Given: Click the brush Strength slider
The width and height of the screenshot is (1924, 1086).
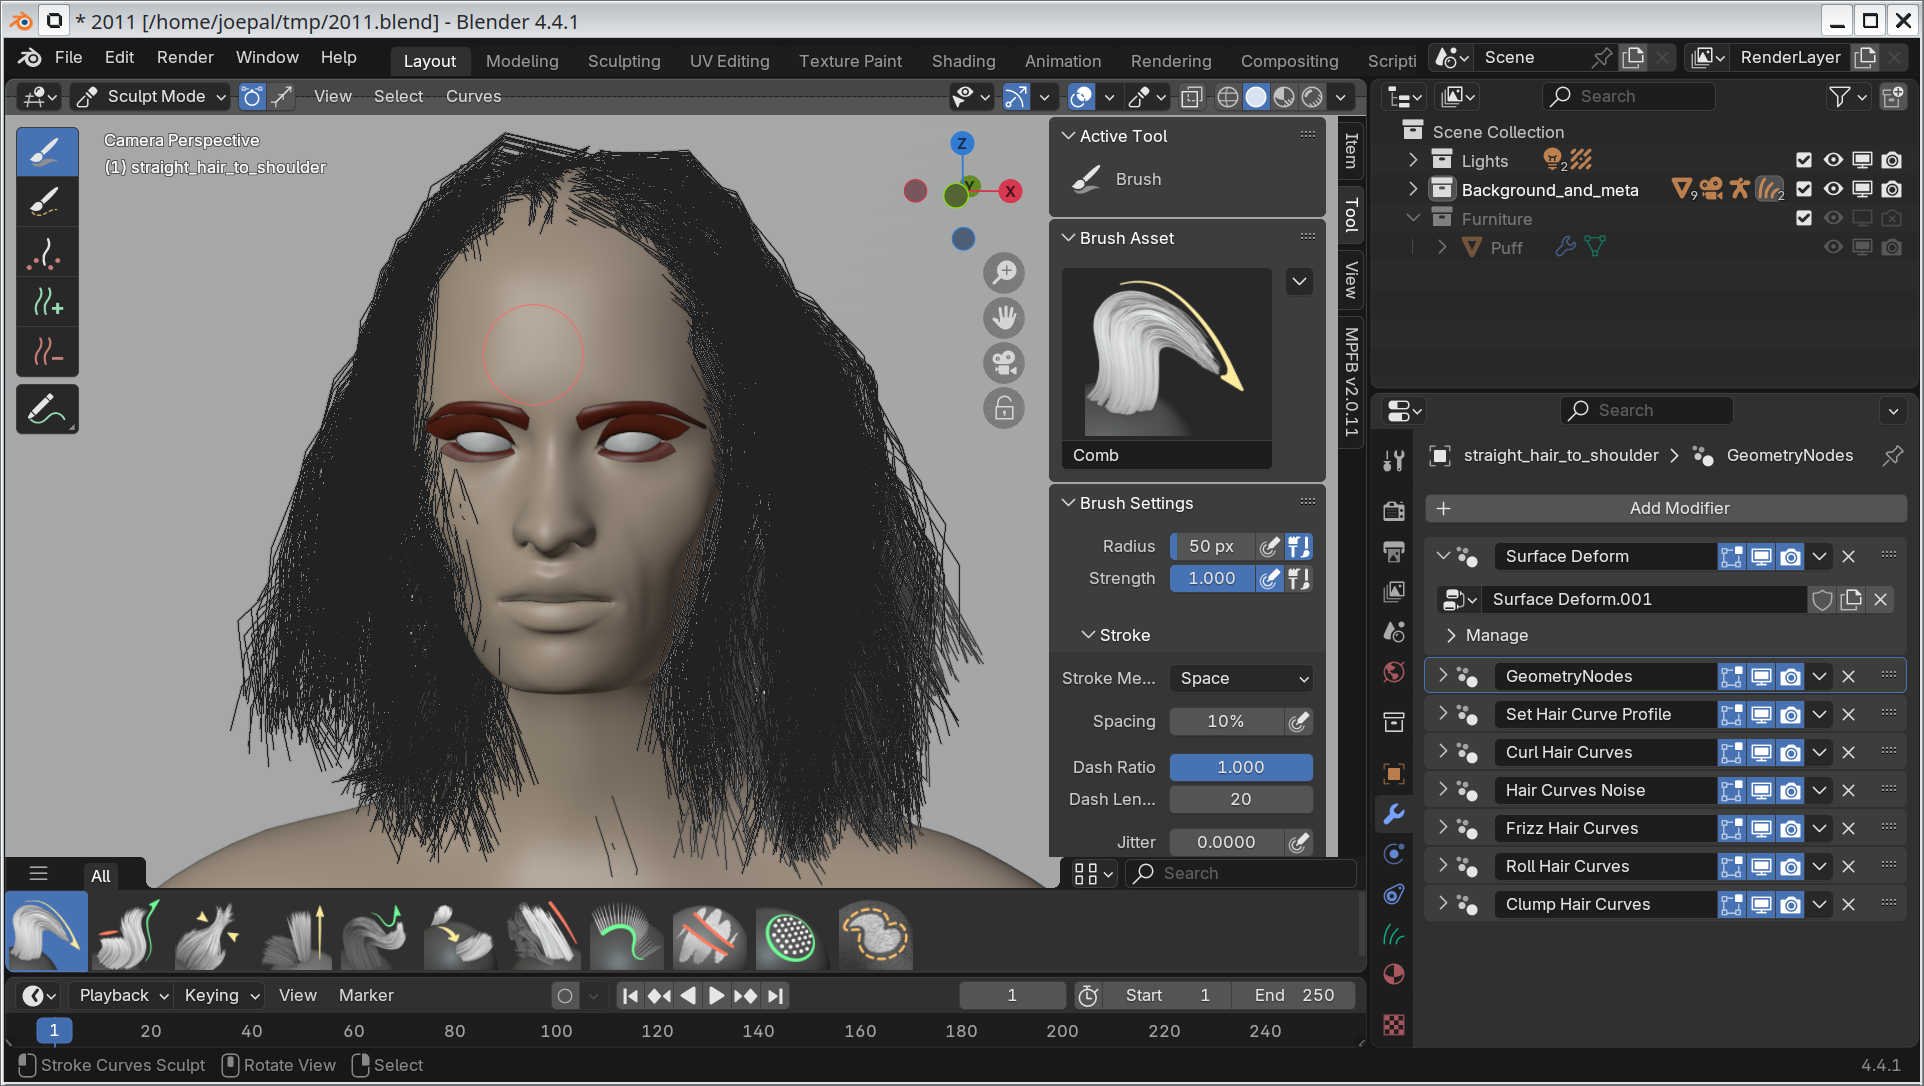Looking at the screenshot, I should [x=1212, y=578].
